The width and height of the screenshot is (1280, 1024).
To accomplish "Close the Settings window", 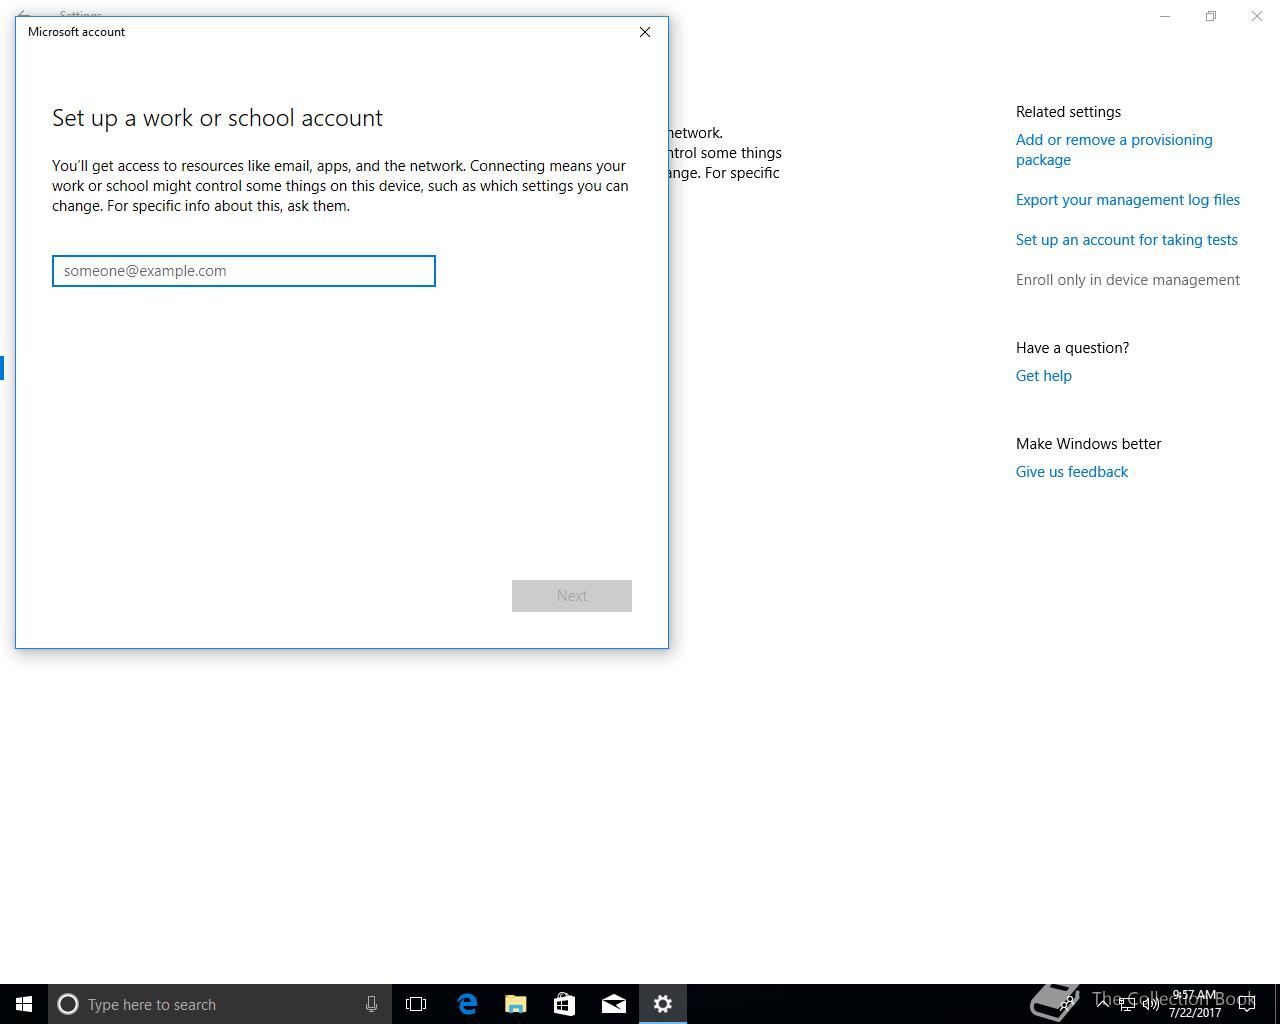I will 1257,16.
